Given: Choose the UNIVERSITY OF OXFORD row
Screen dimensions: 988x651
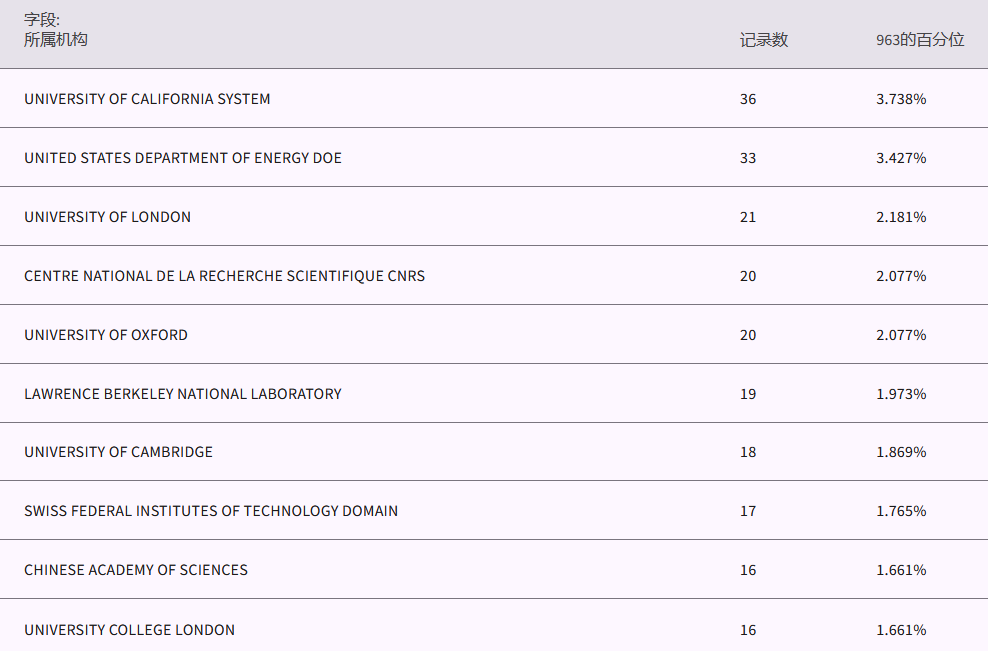Looking at the screenshot, I should point(106,335).
